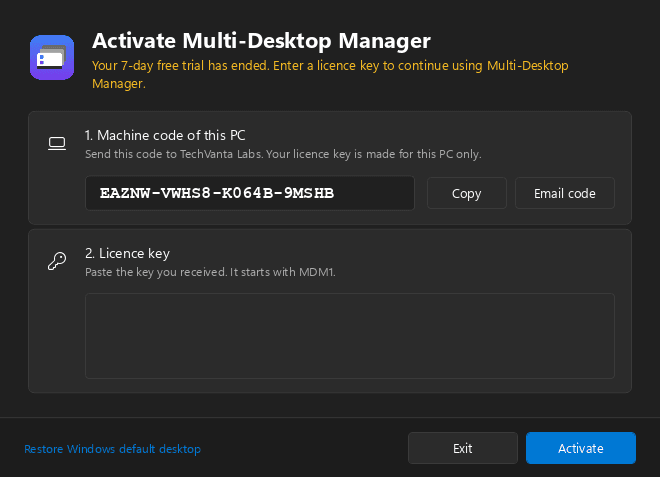Viewport: 660px width, 477px height.
Task: Click the laptop icon beside Machine code
Action: (x=57, y=144)
